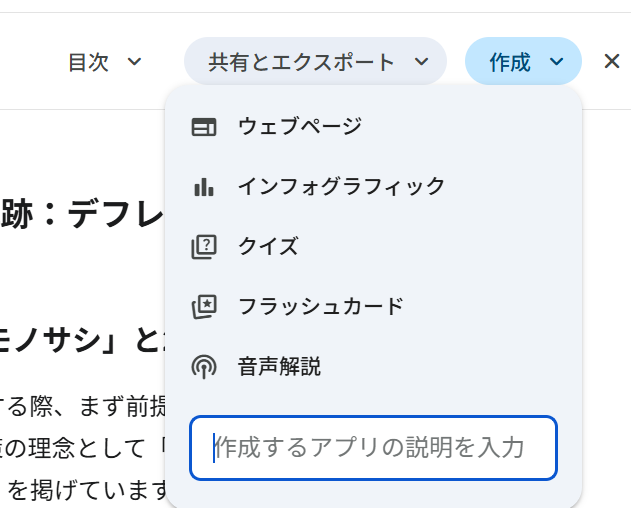Collapse the 作成 dropdown chevron
Screen dimensions: 631x508
(x=557, y=62)
